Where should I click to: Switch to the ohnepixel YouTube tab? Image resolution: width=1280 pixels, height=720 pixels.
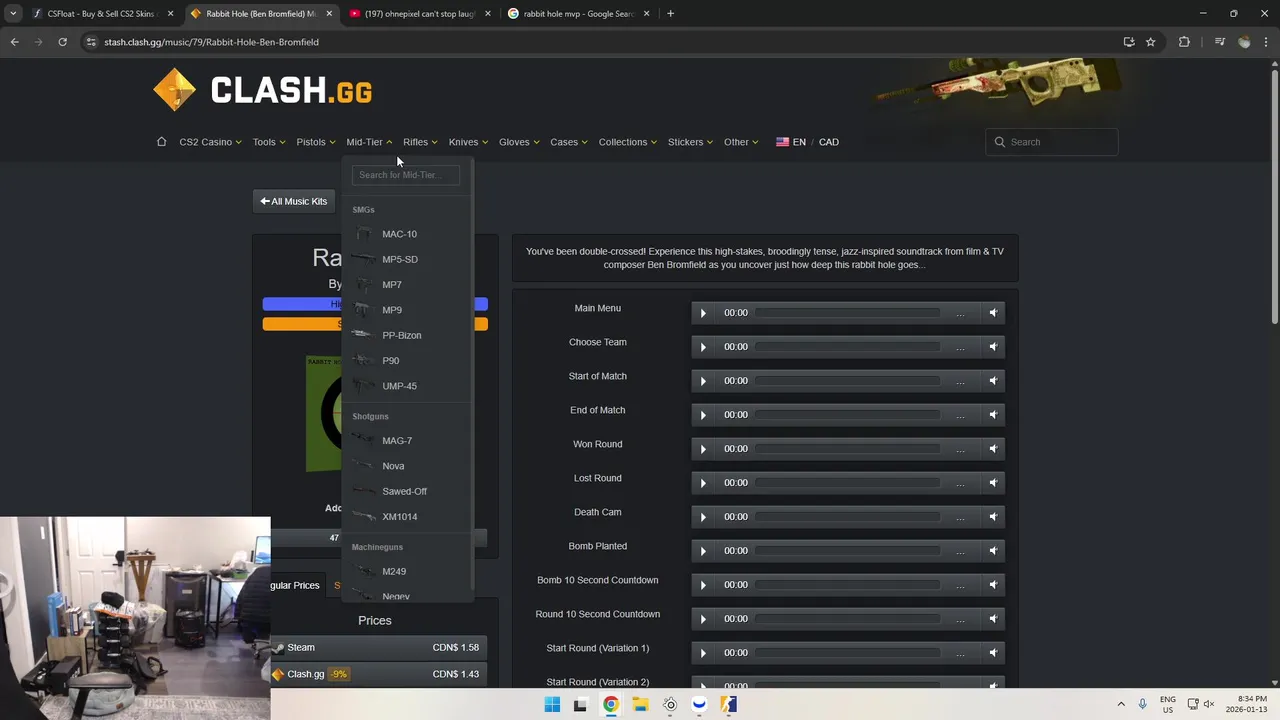tap(419, 14)
